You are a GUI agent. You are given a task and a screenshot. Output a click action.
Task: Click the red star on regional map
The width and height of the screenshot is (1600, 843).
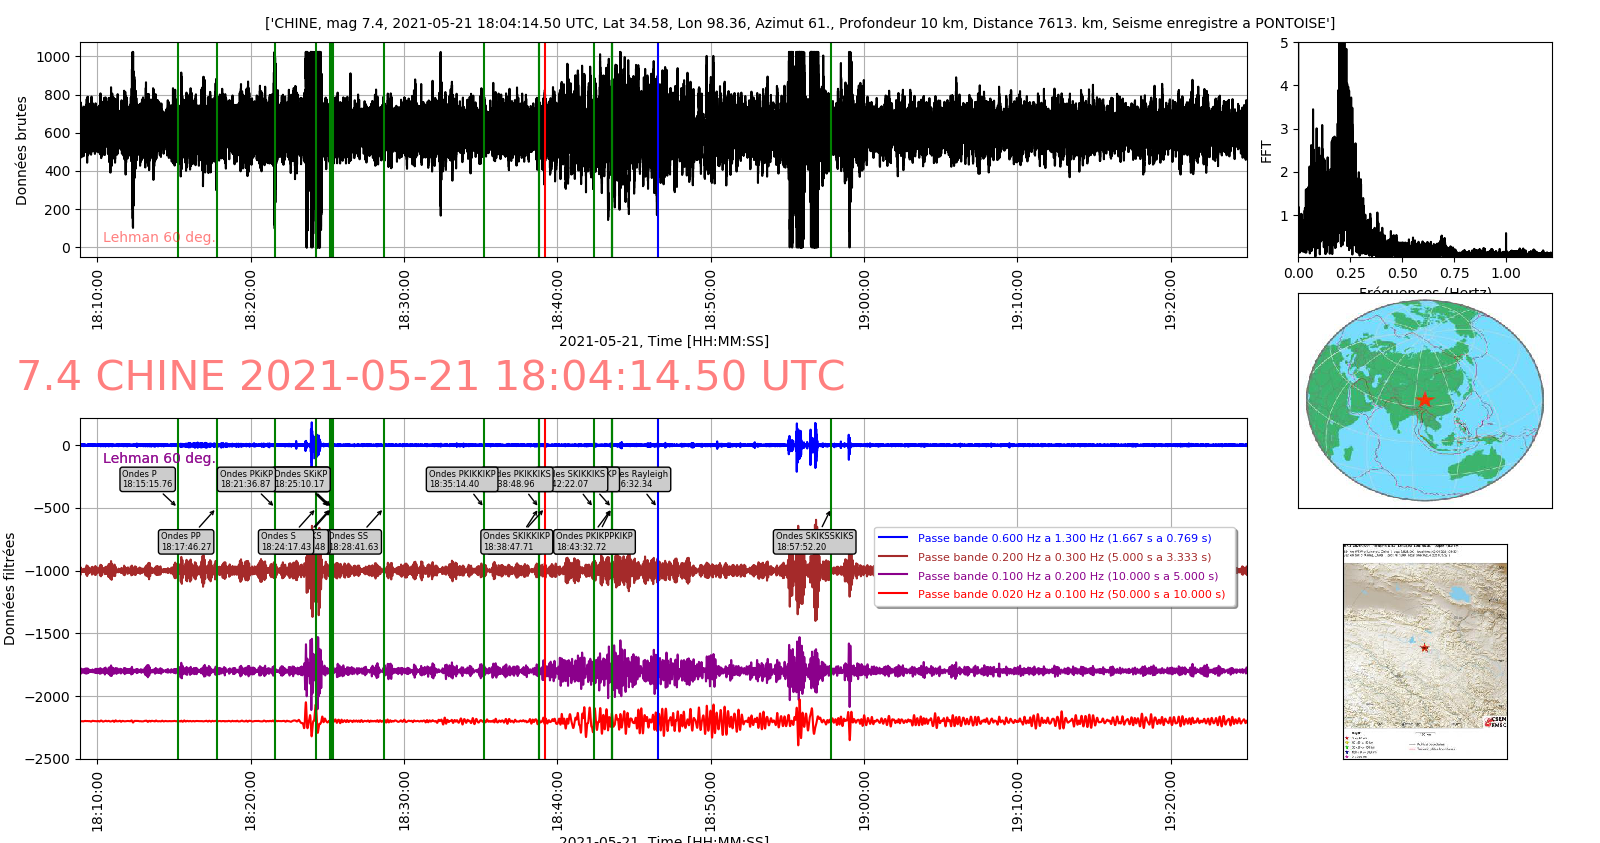coord(1424,648)
